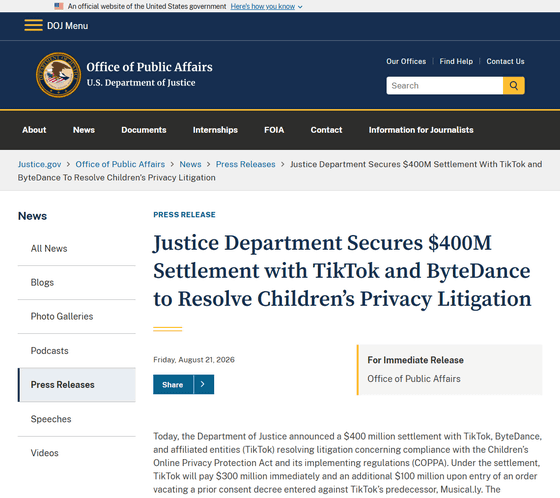Open the Contact navigation item
This screenshot has width=560, height=498.
[326, 130]
